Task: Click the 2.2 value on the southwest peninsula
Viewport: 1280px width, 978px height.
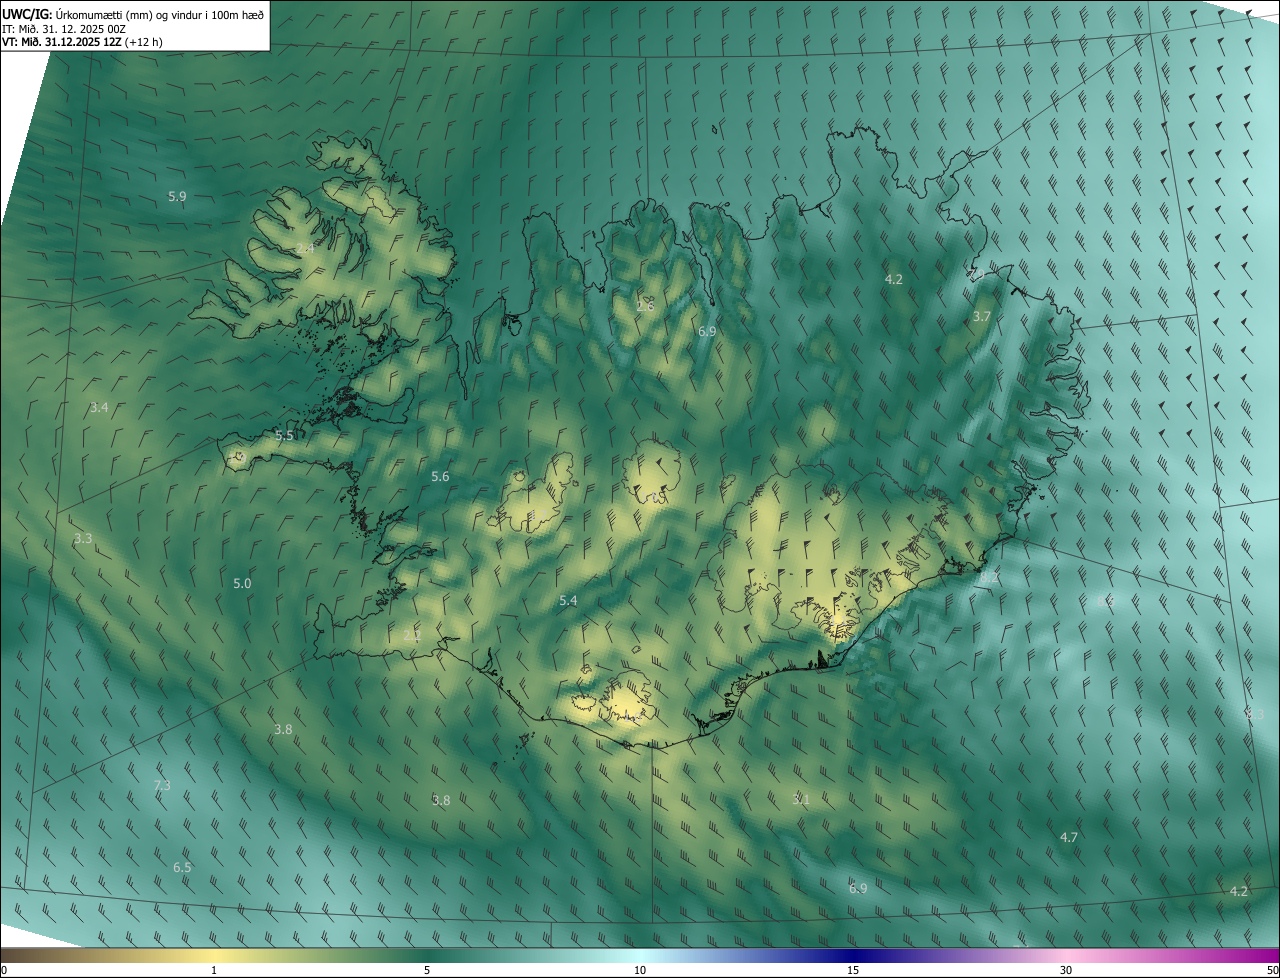Action: [x=412, y=635]
